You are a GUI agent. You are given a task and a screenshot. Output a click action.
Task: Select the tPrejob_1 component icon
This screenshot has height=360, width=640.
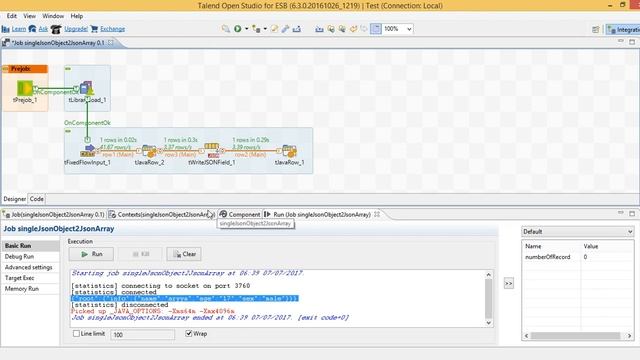25,88
